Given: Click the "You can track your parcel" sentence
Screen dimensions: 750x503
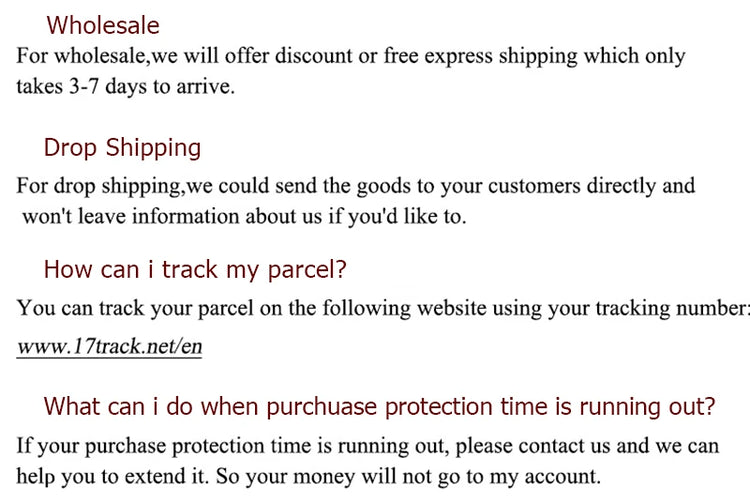Looking at the screenshot, I should click(380, 308).
